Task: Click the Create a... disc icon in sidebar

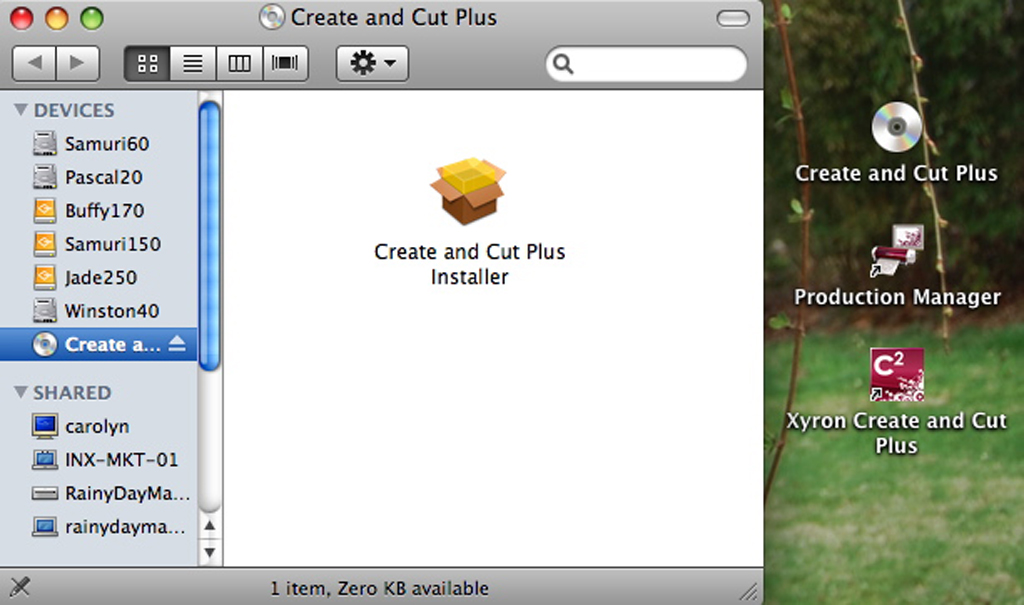Action: tap(44, 344)
